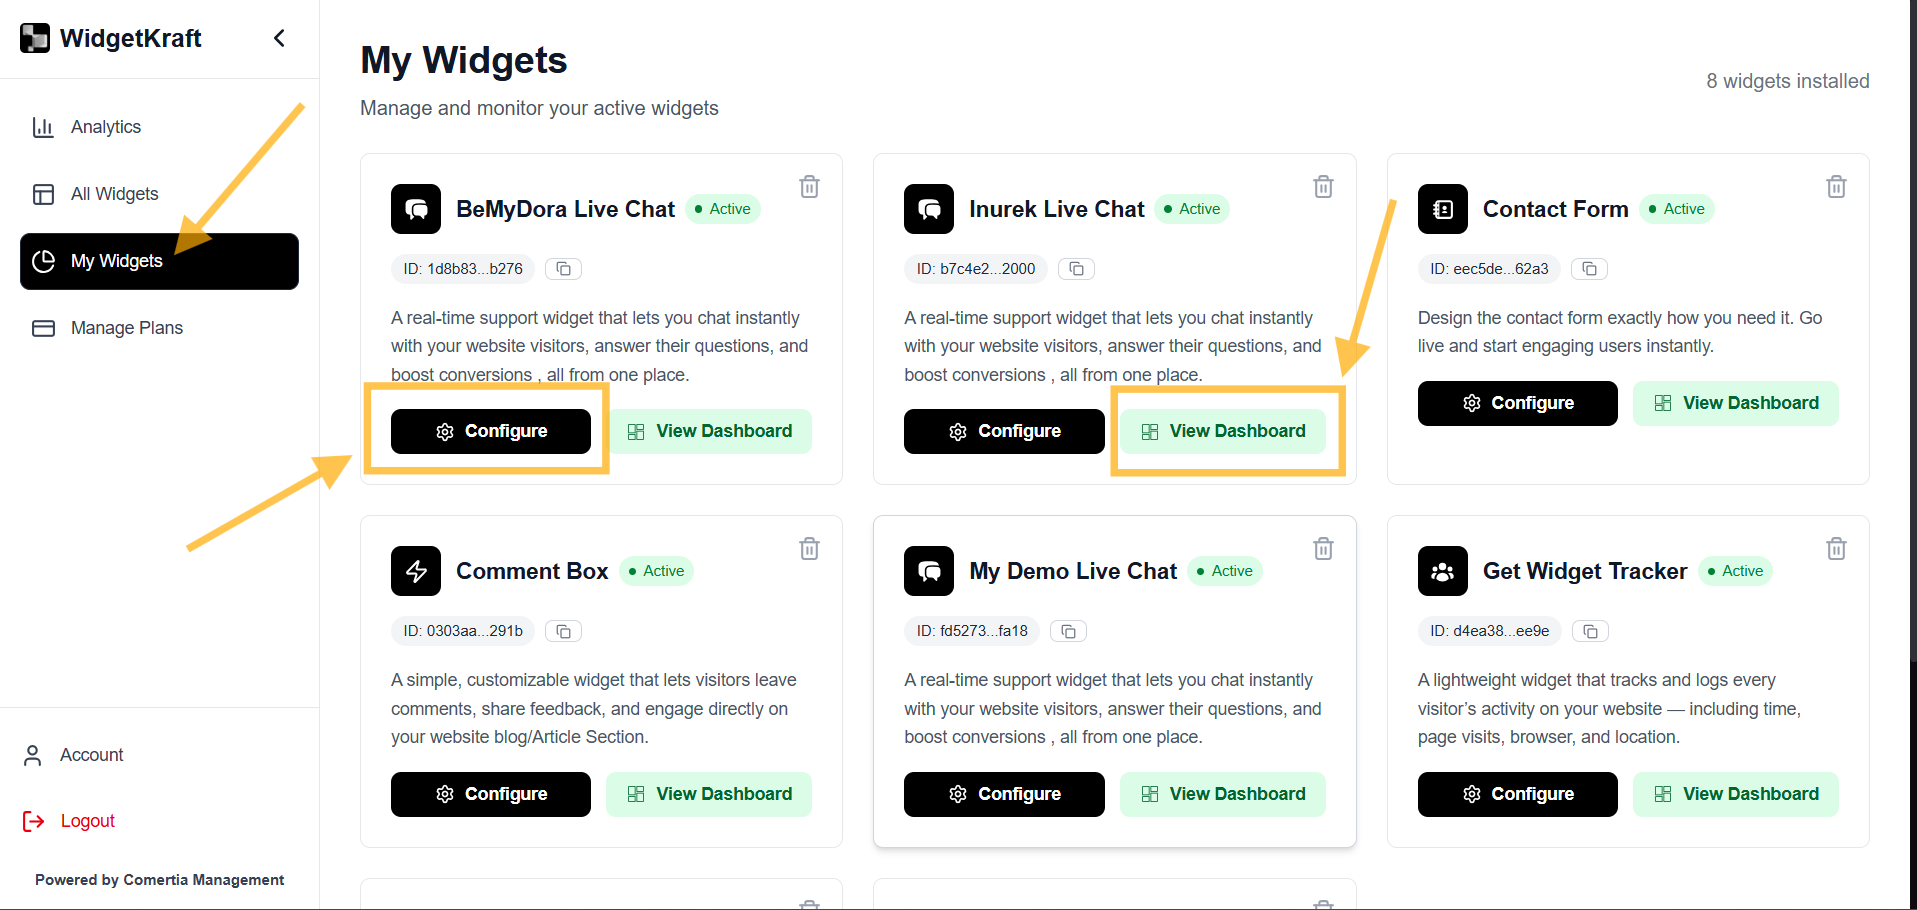The height and width of the screenshot is (910, 1917).
Task: Copy Get Widget Tracker ID
Action: click(1591, 631)
